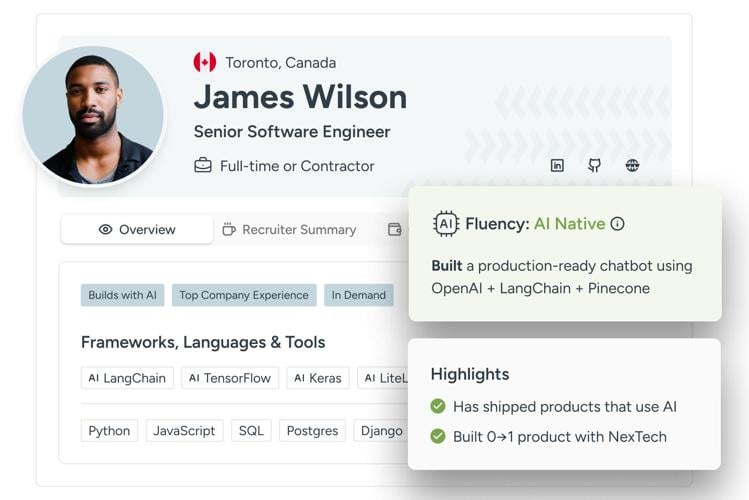The image size is (749, 500).
Task: Click the green check beside NexTech highlight
Action: (438, 437)
